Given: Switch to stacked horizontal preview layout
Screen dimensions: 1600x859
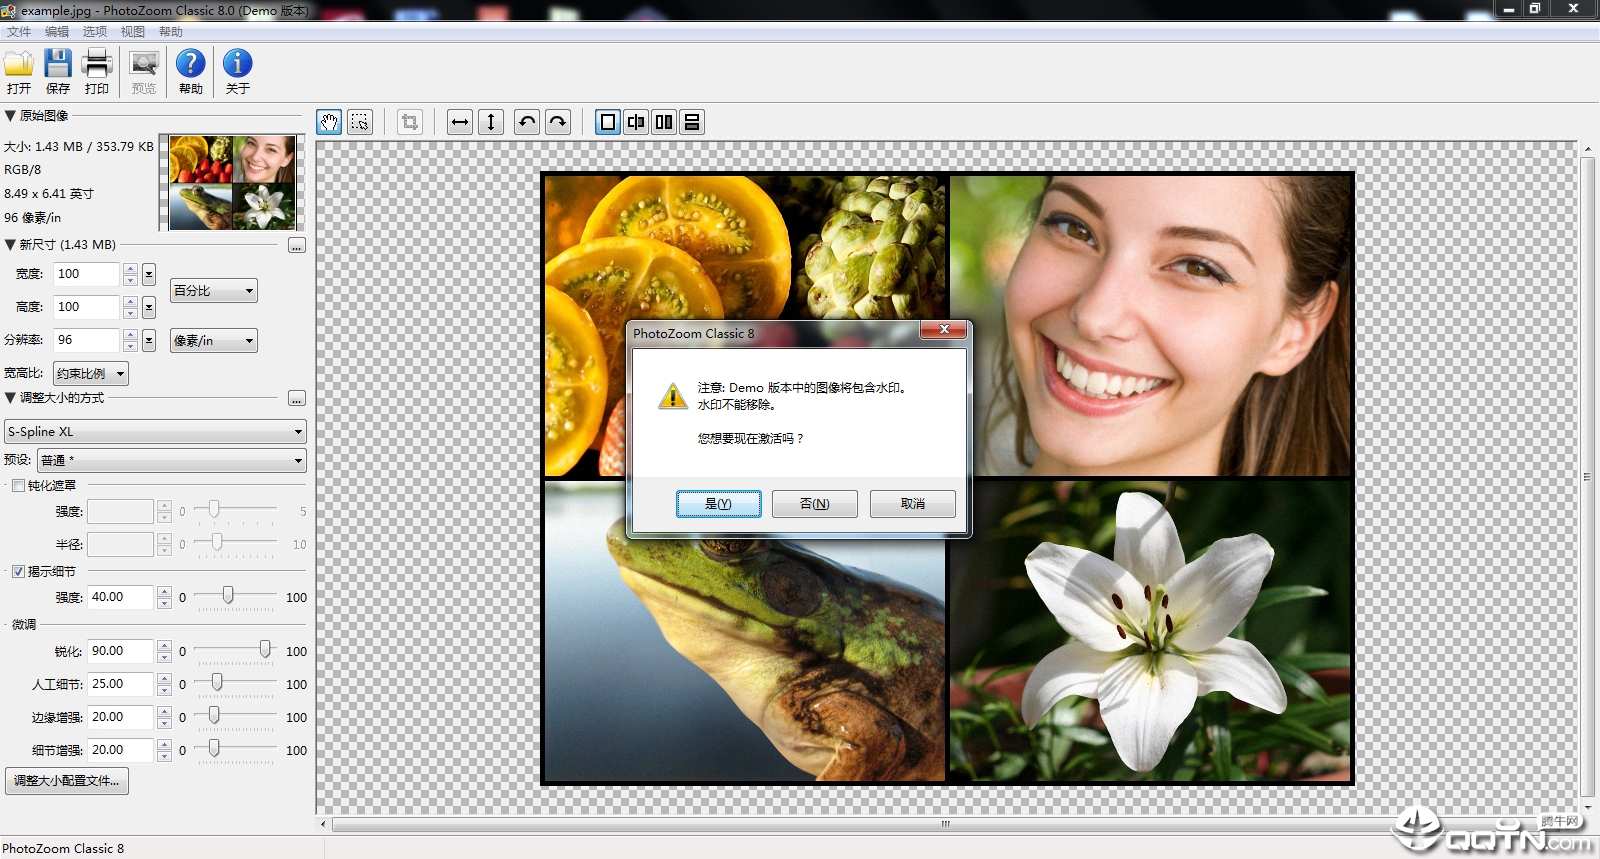Looking at the screenshot, I should coord(692,122).
